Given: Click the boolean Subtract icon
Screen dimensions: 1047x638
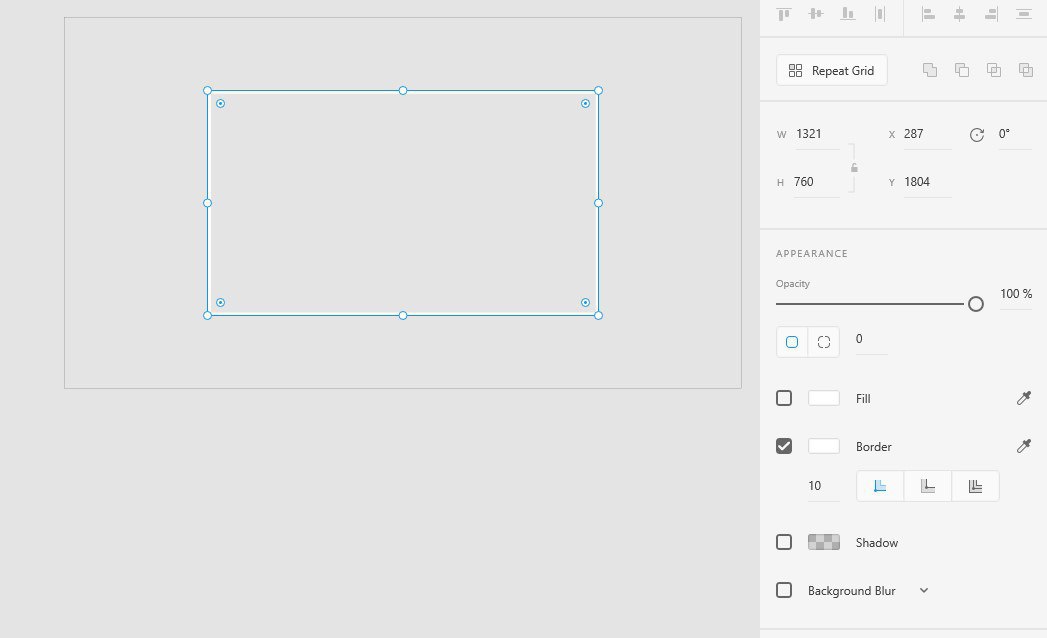Looking at the screenshot, I should point(962,70).
